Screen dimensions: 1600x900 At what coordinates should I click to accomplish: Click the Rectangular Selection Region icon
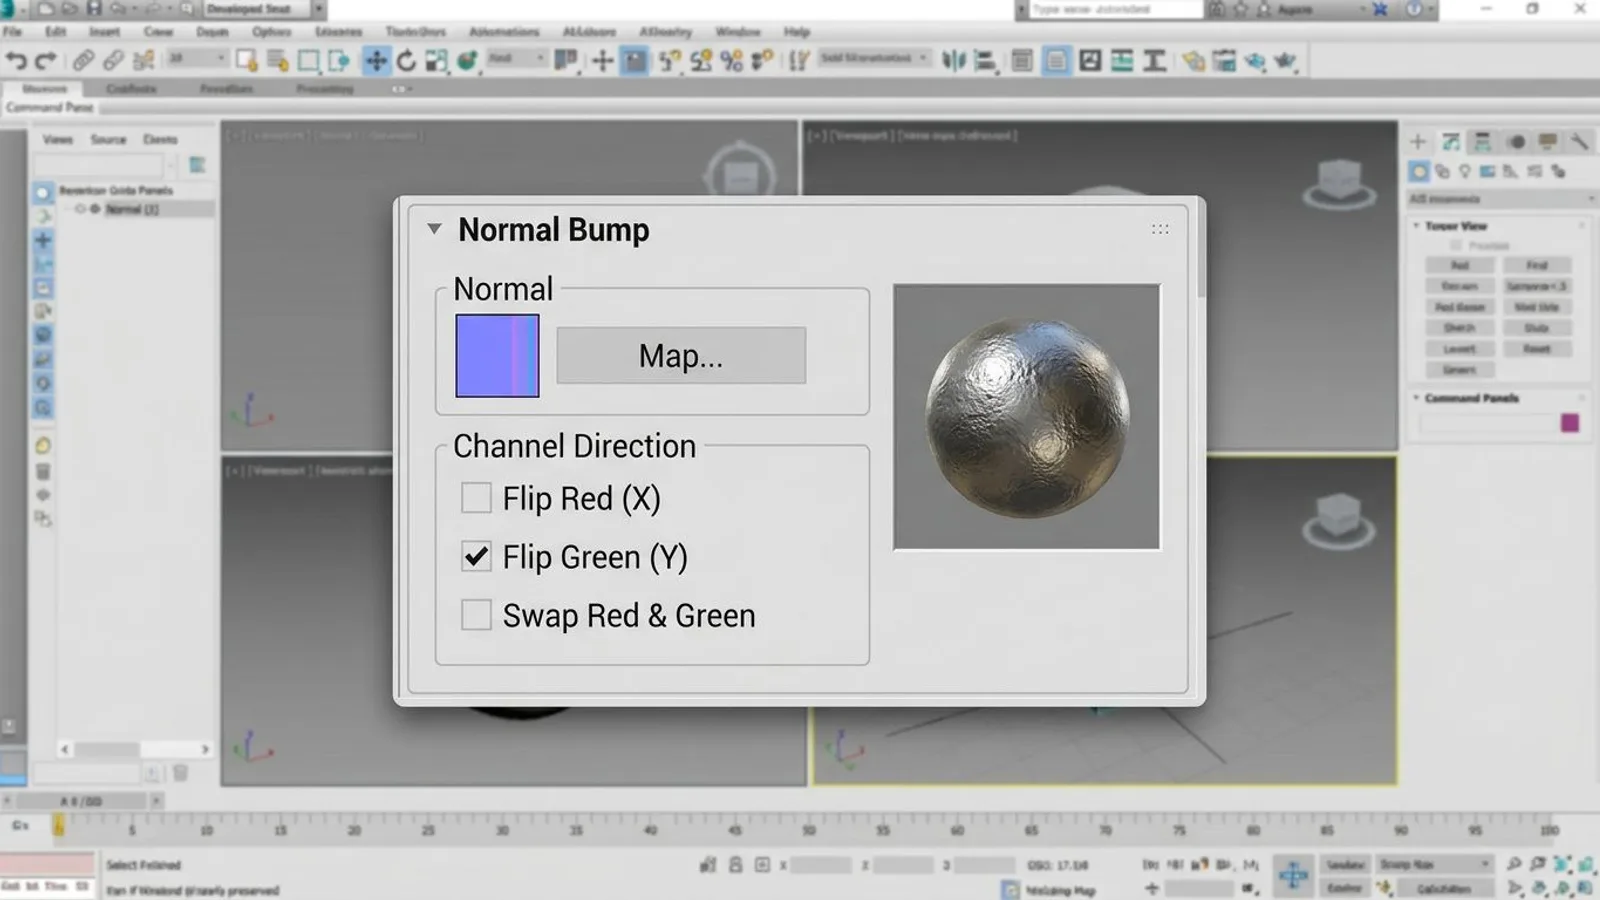click(x=309, y=61)
